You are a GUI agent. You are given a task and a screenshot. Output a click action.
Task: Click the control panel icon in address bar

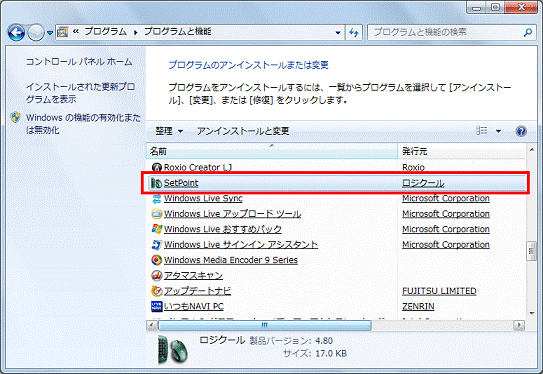[x=62, y=32]
